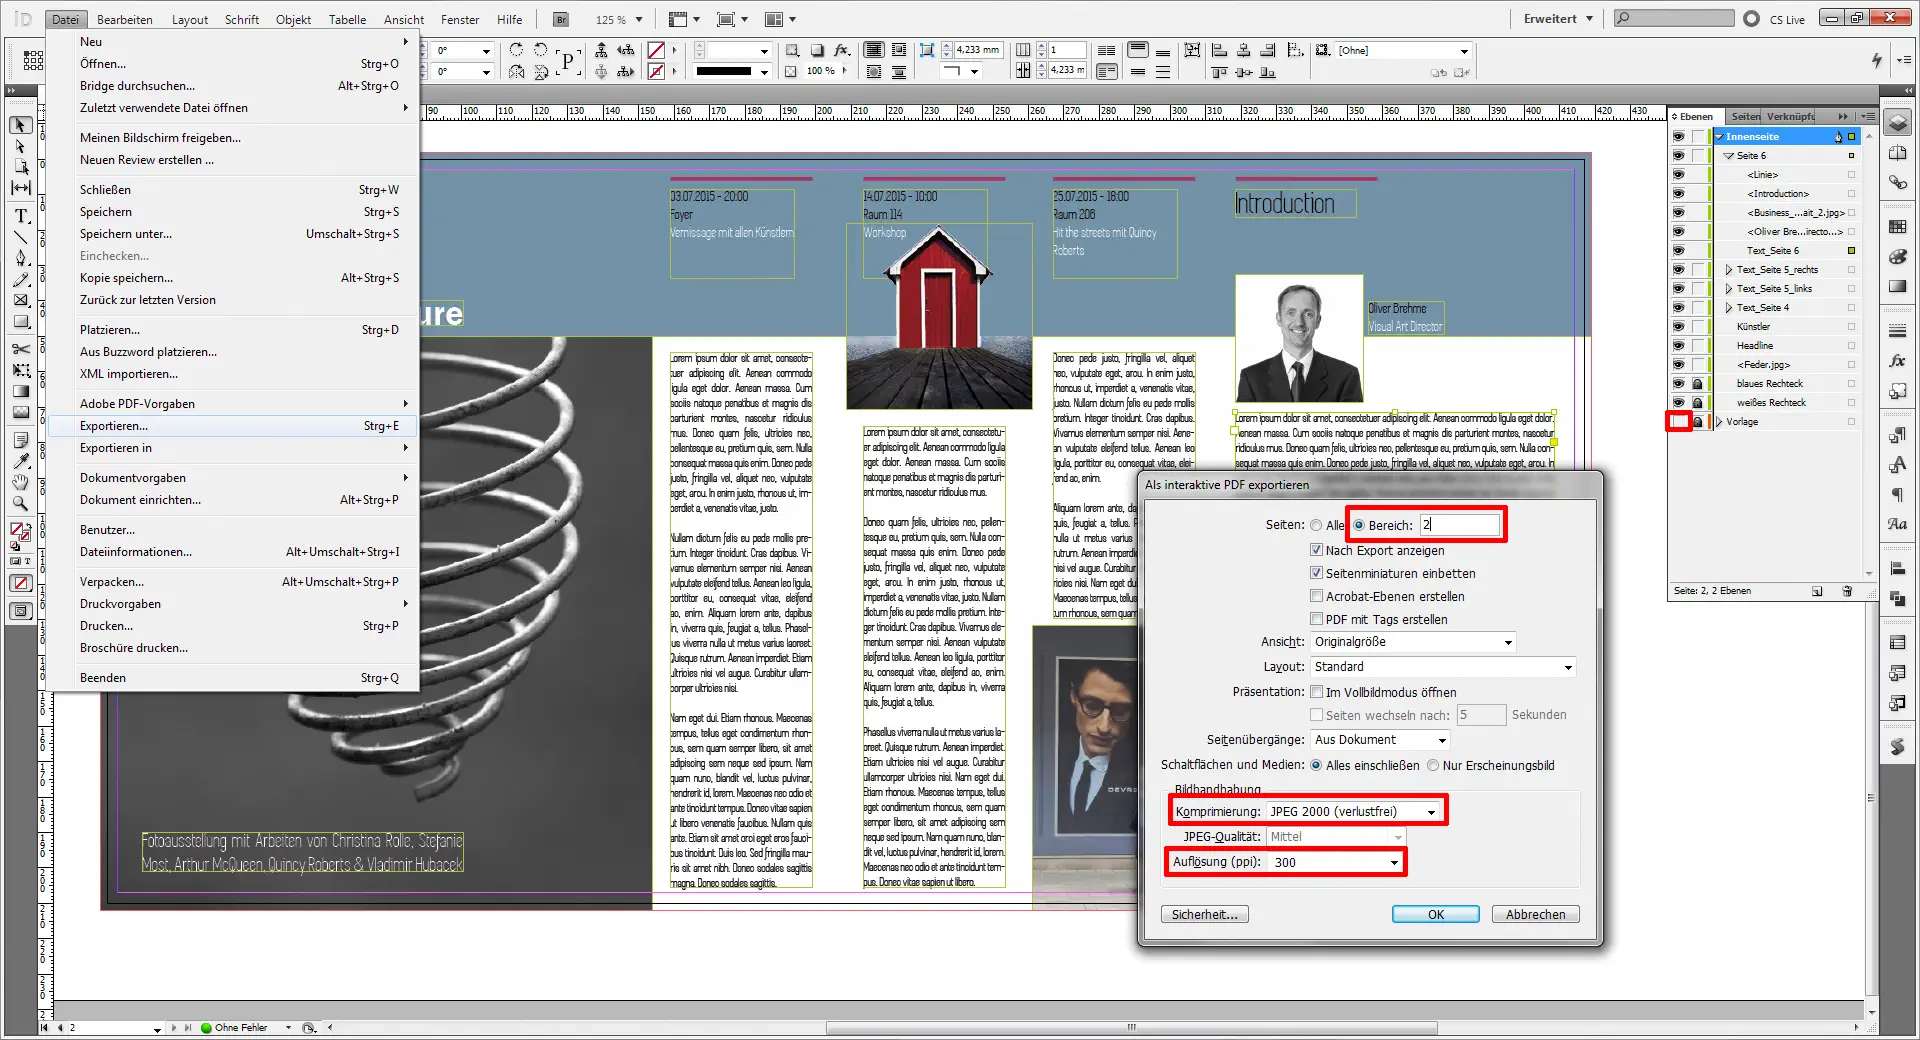Delete layer using the trash icon in Ebenen panel
This screenshot has height=1040, width=1920.
pyautogui.click(x=1847, y=591)
